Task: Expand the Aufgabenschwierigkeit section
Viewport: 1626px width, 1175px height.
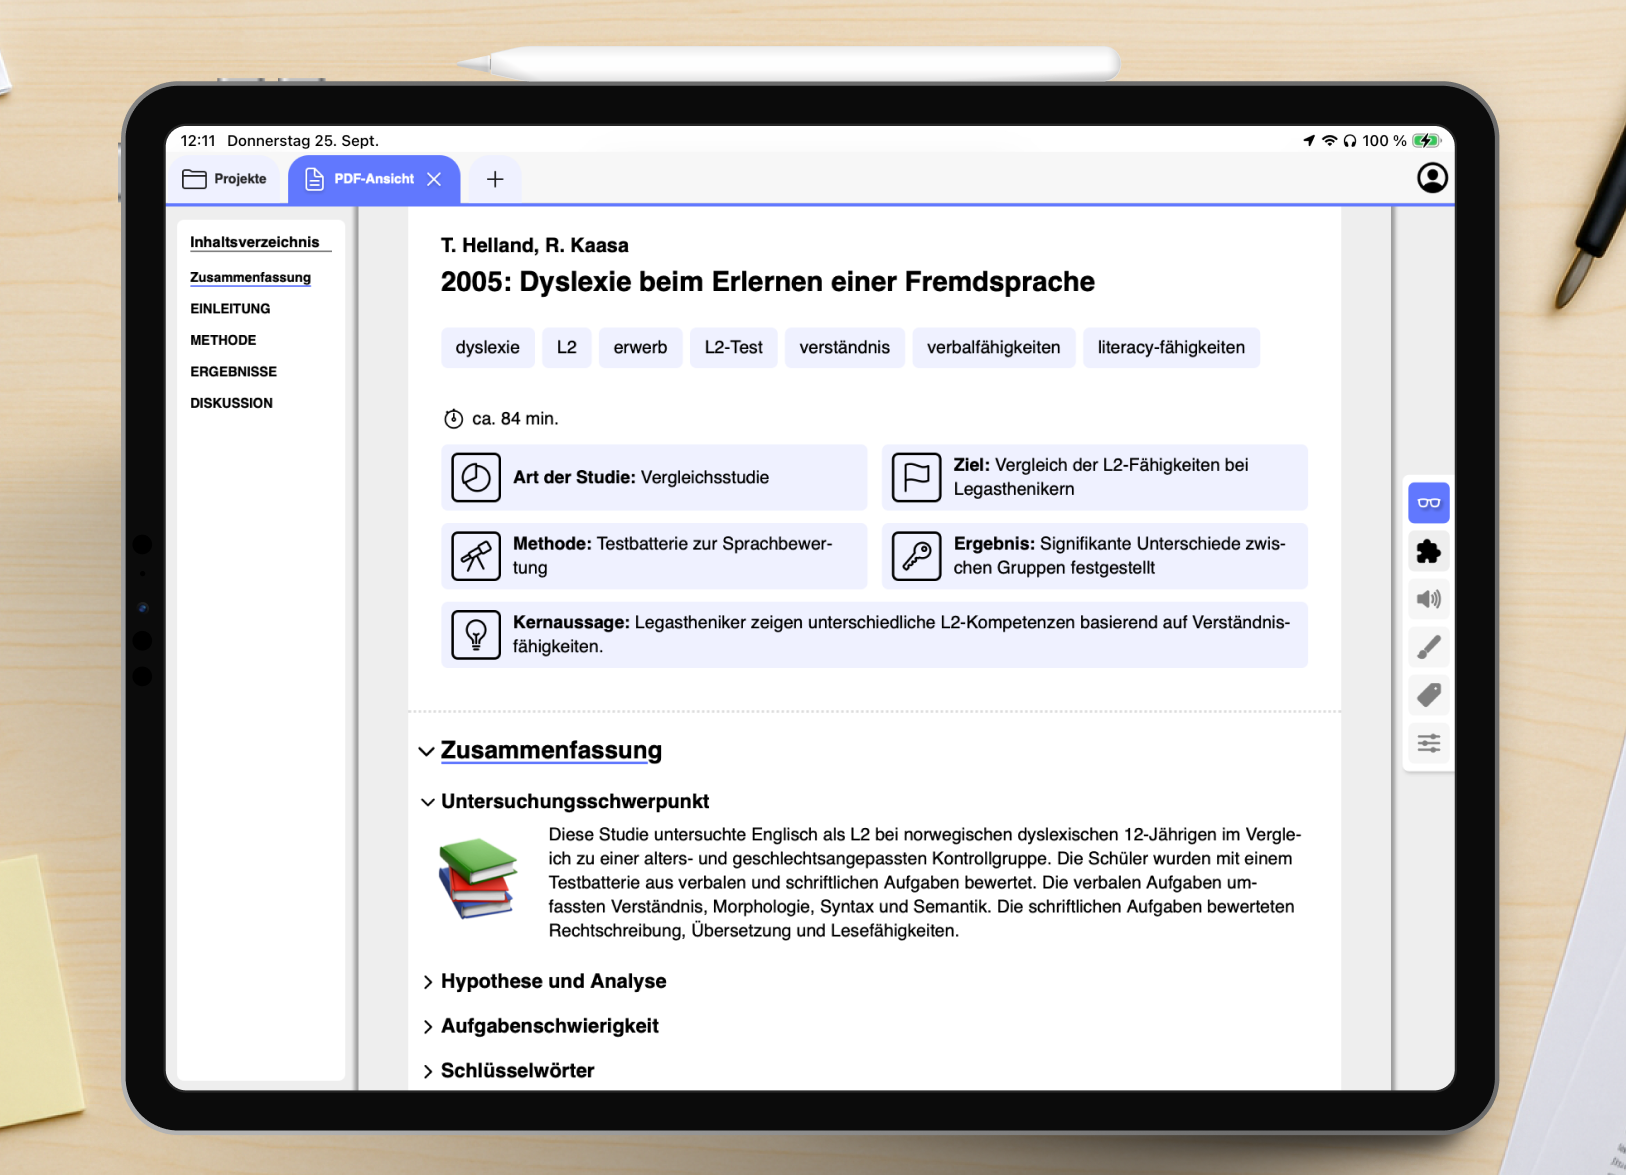Action: [x=428, y=1027]
